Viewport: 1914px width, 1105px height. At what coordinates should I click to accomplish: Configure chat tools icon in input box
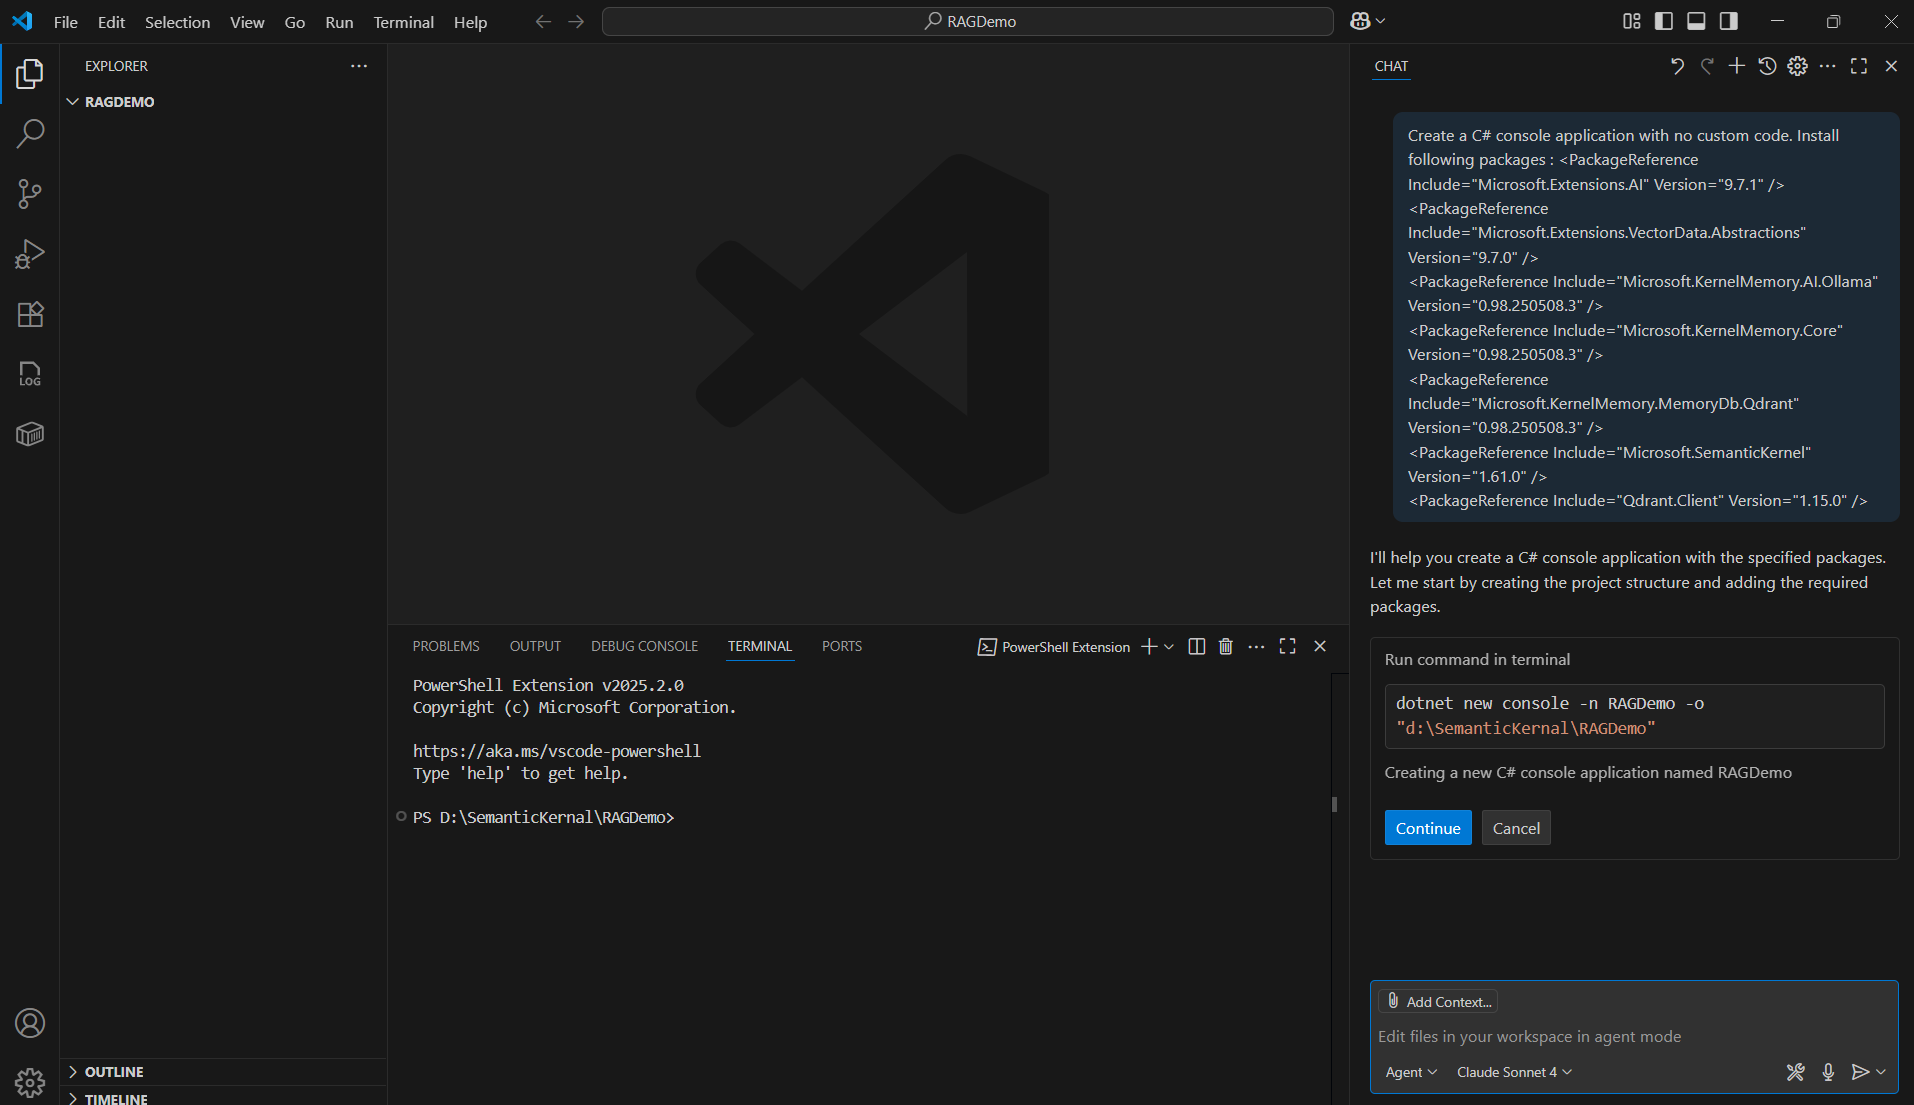(1795, 1072)
